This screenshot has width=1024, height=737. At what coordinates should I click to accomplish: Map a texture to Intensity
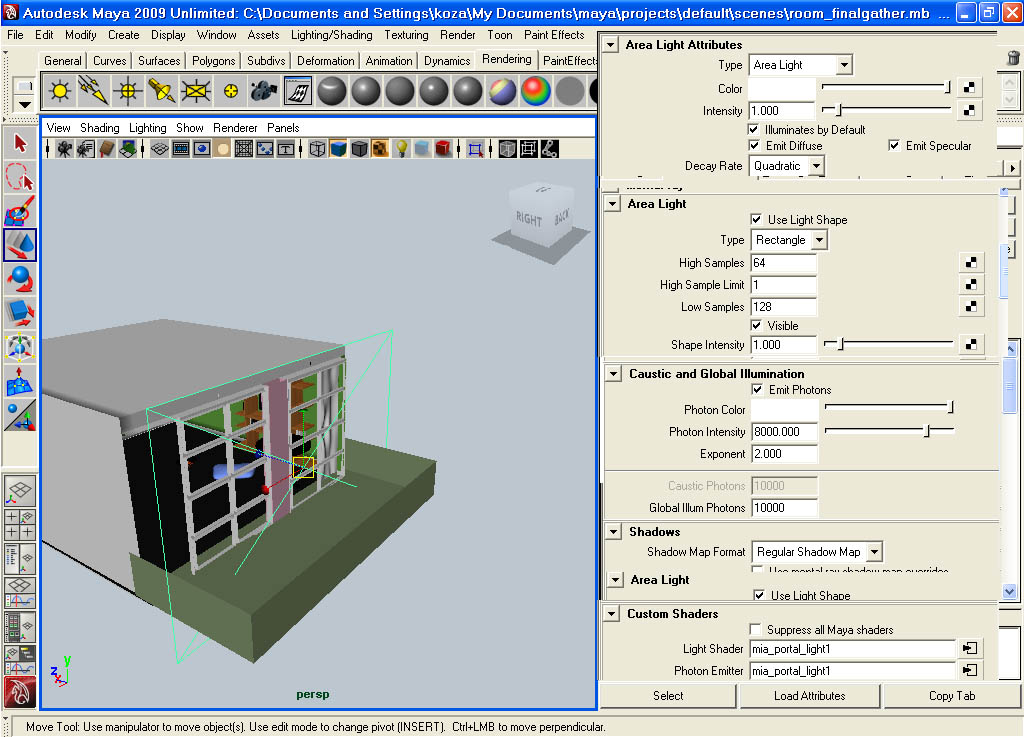[x=969, y=110]
